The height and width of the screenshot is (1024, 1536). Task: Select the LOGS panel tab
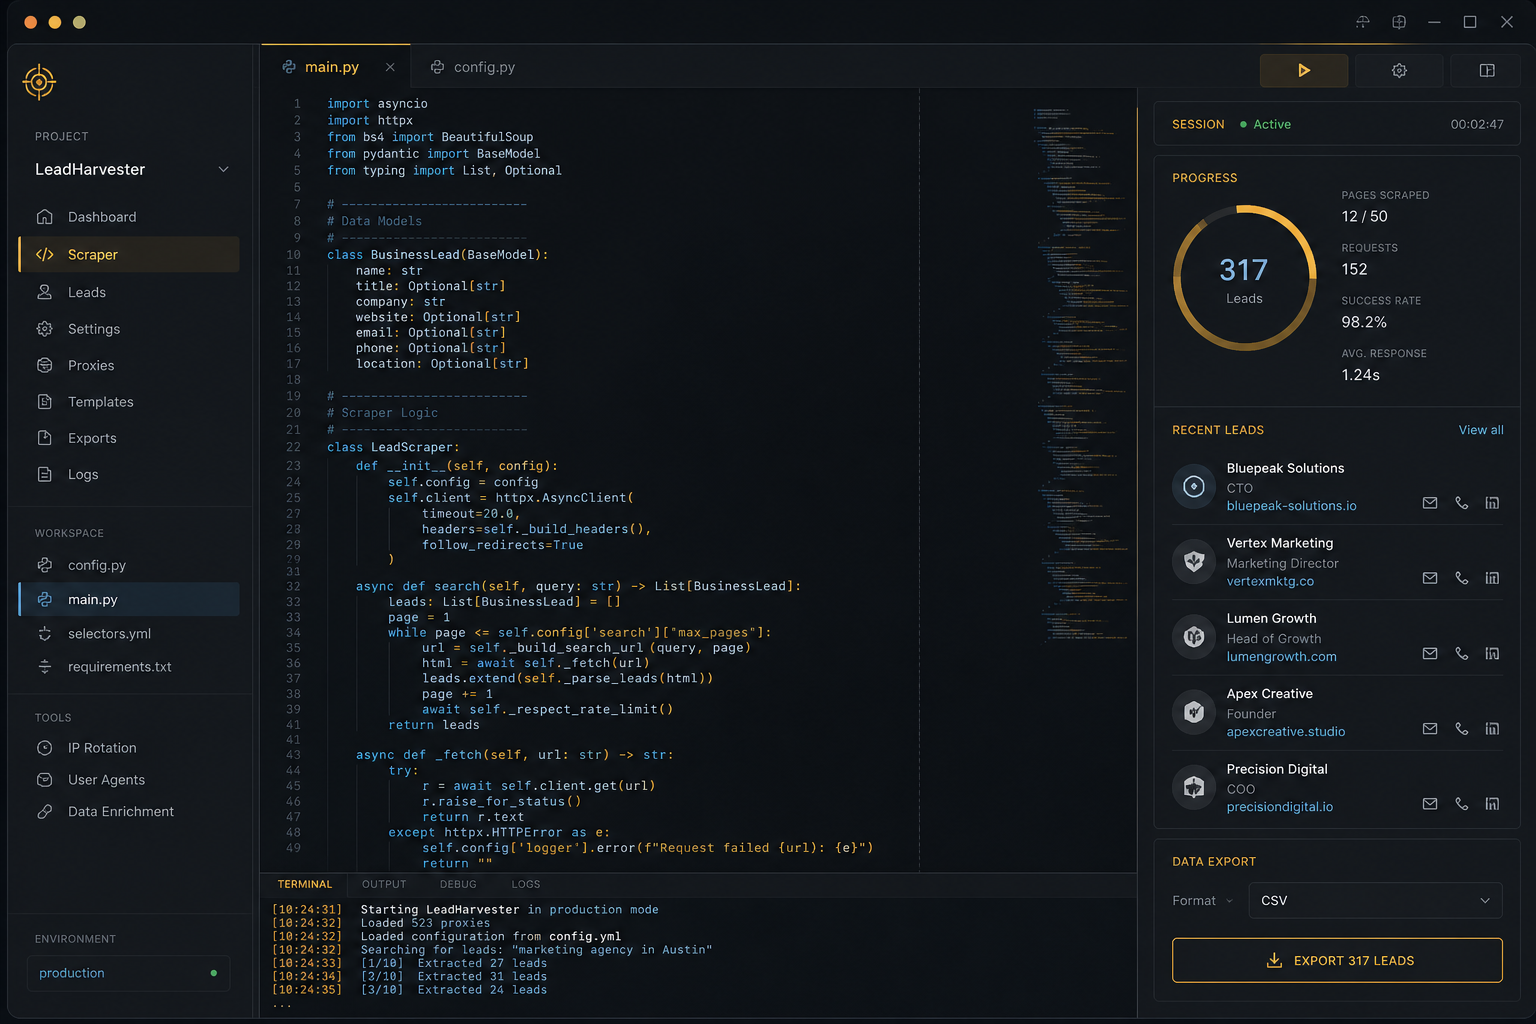point(526,885)
